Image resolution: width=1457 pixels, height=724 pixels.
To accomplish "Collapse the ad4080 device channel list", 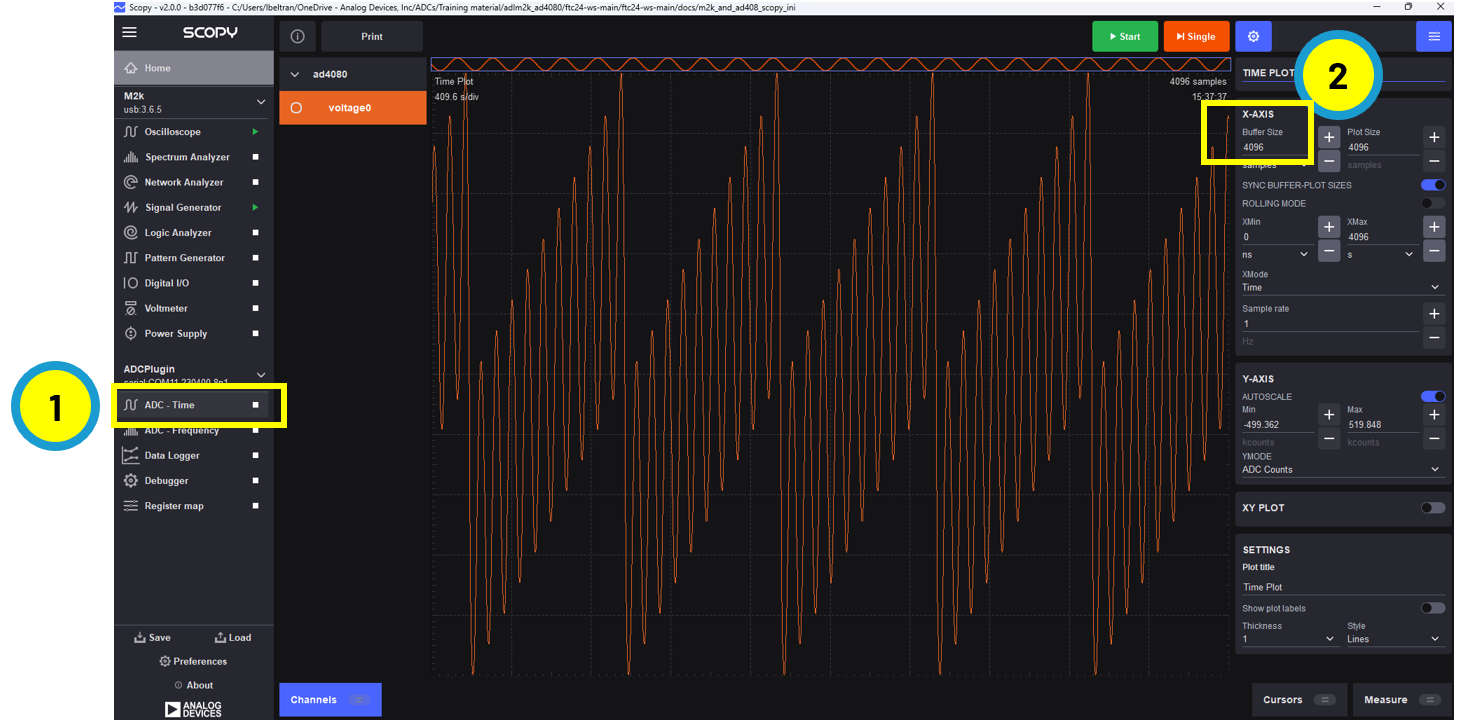I will [295, 74].
